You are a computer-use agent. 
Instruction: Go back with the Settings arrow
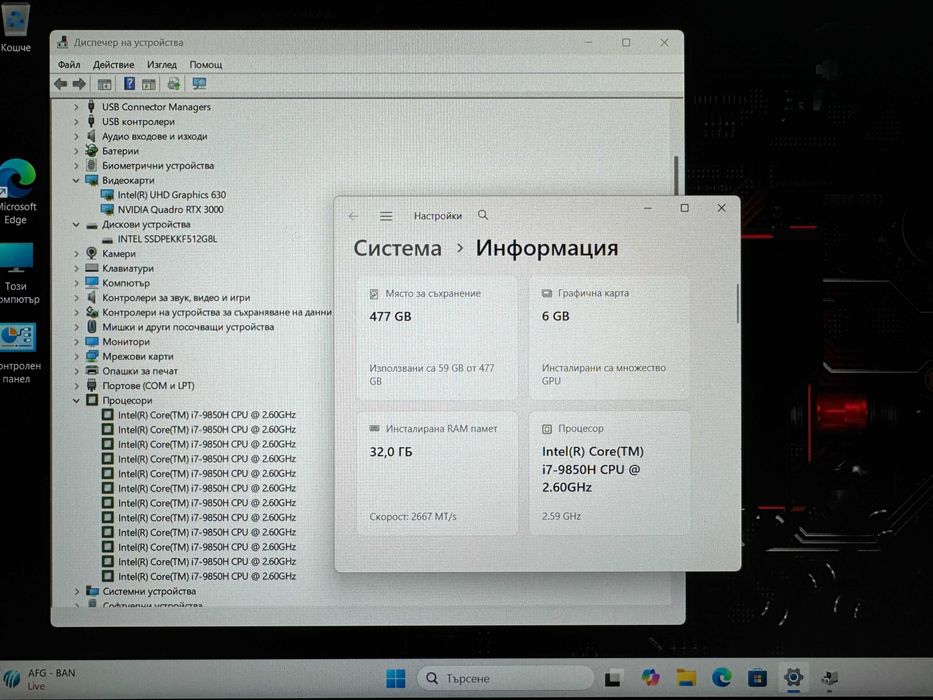pos(353,216)
